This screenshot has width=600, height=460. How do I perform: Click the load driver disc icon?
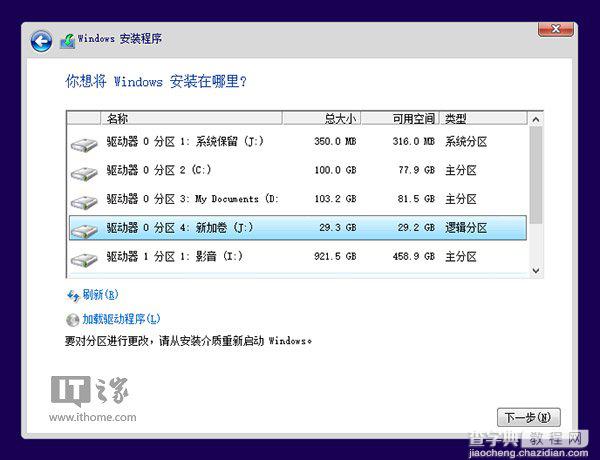(73, 320)
